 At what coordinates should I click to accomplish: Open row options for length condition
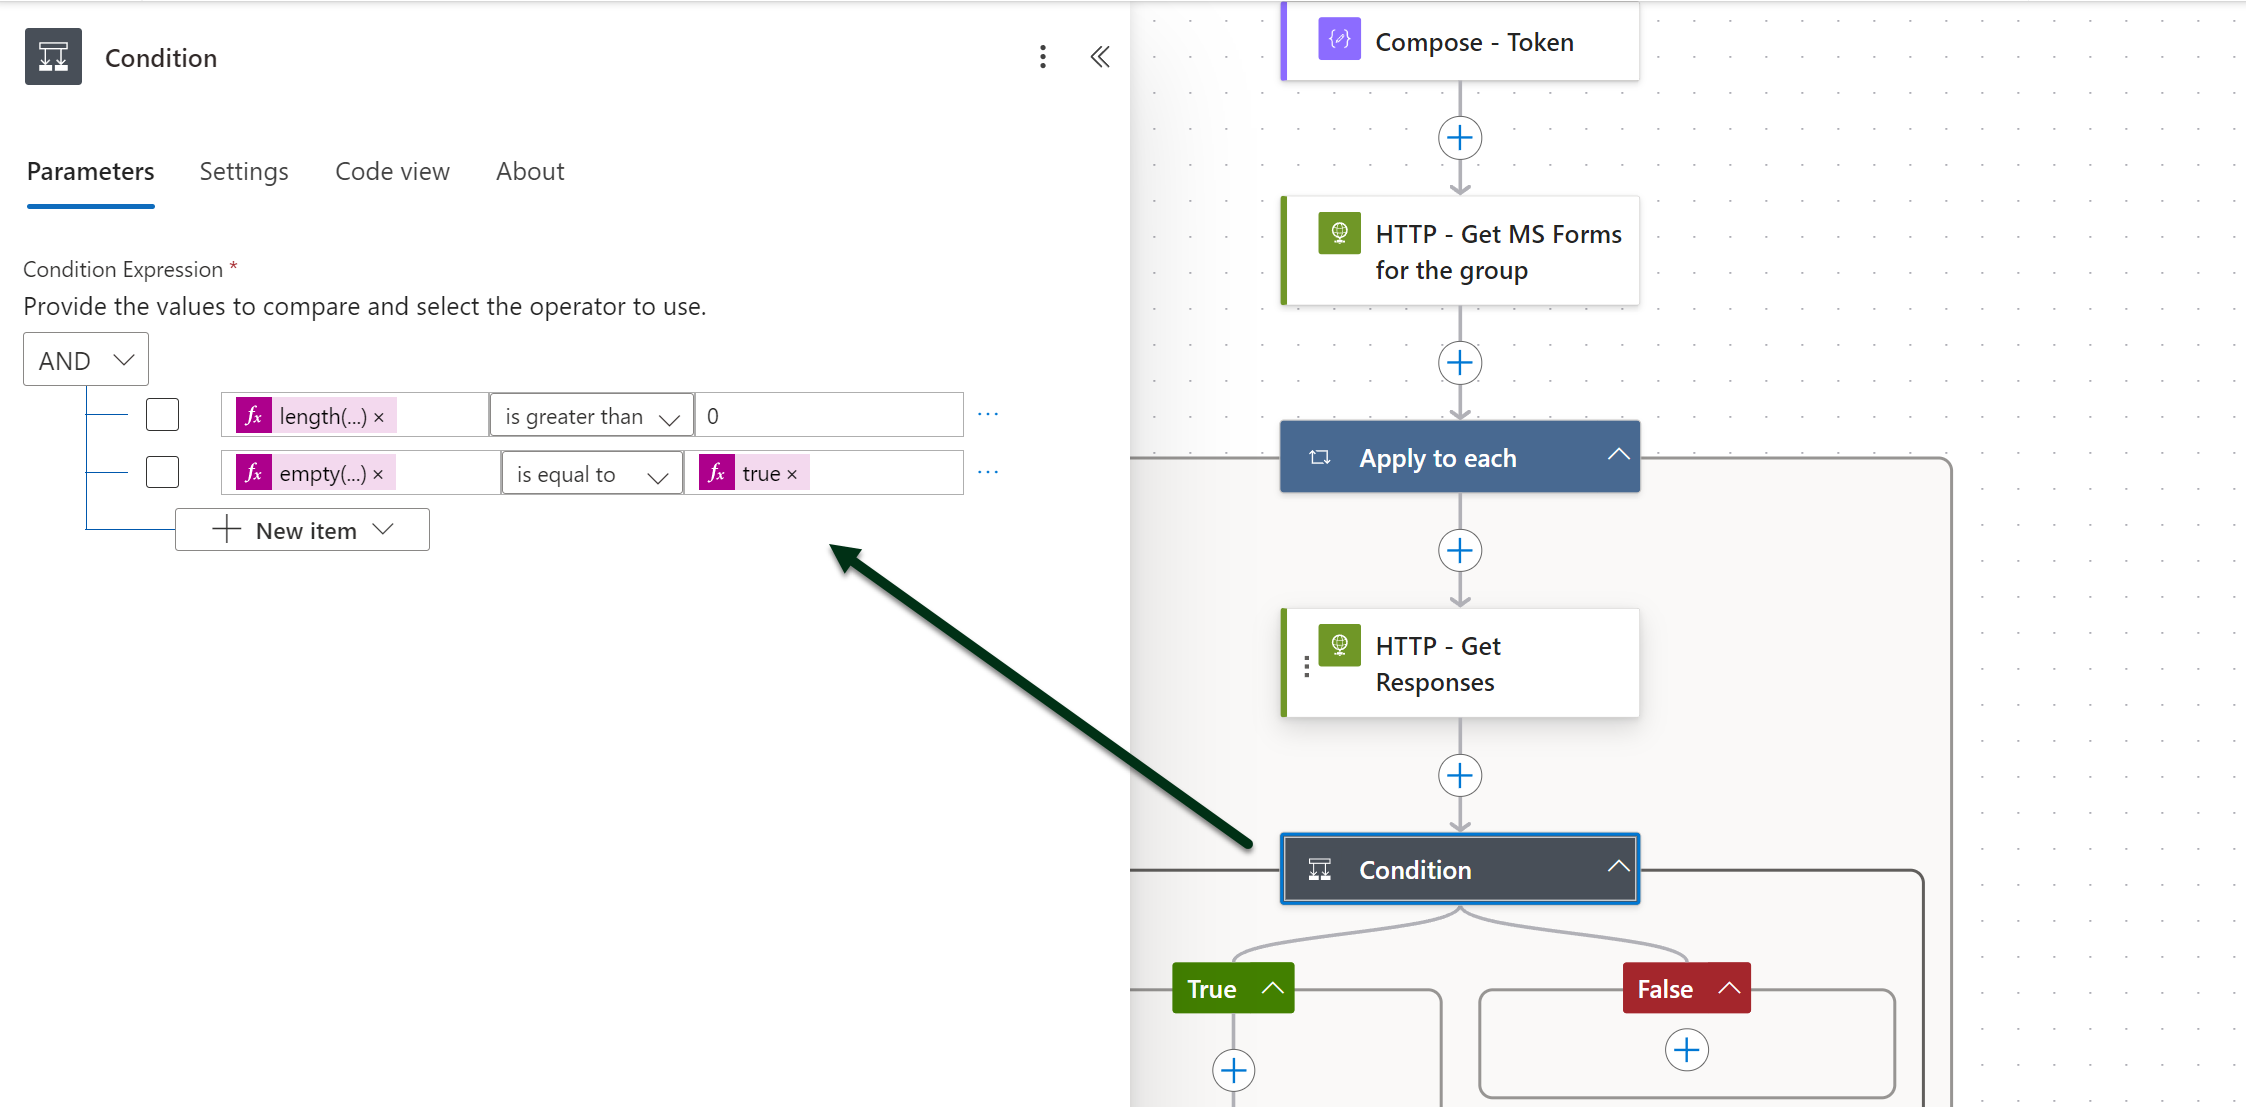pos(987,414)
